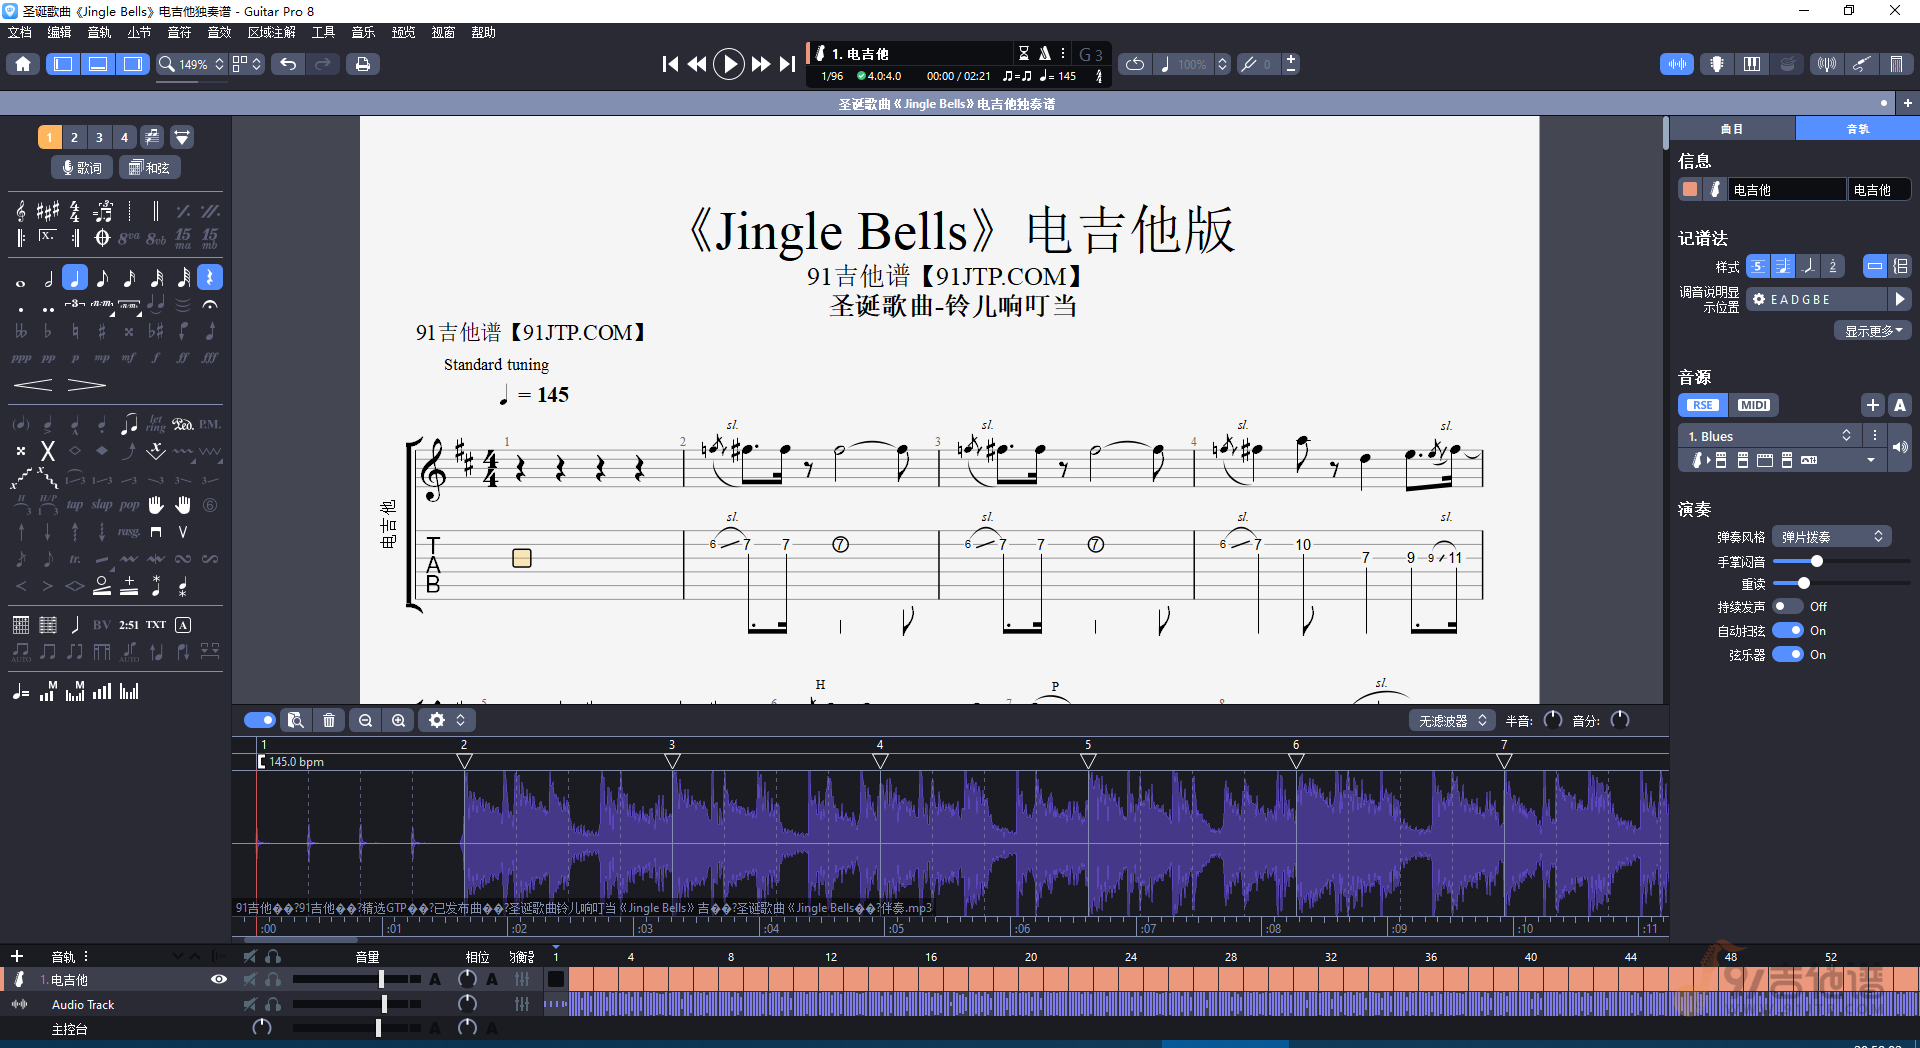Insert TXT text annotation

156,625
